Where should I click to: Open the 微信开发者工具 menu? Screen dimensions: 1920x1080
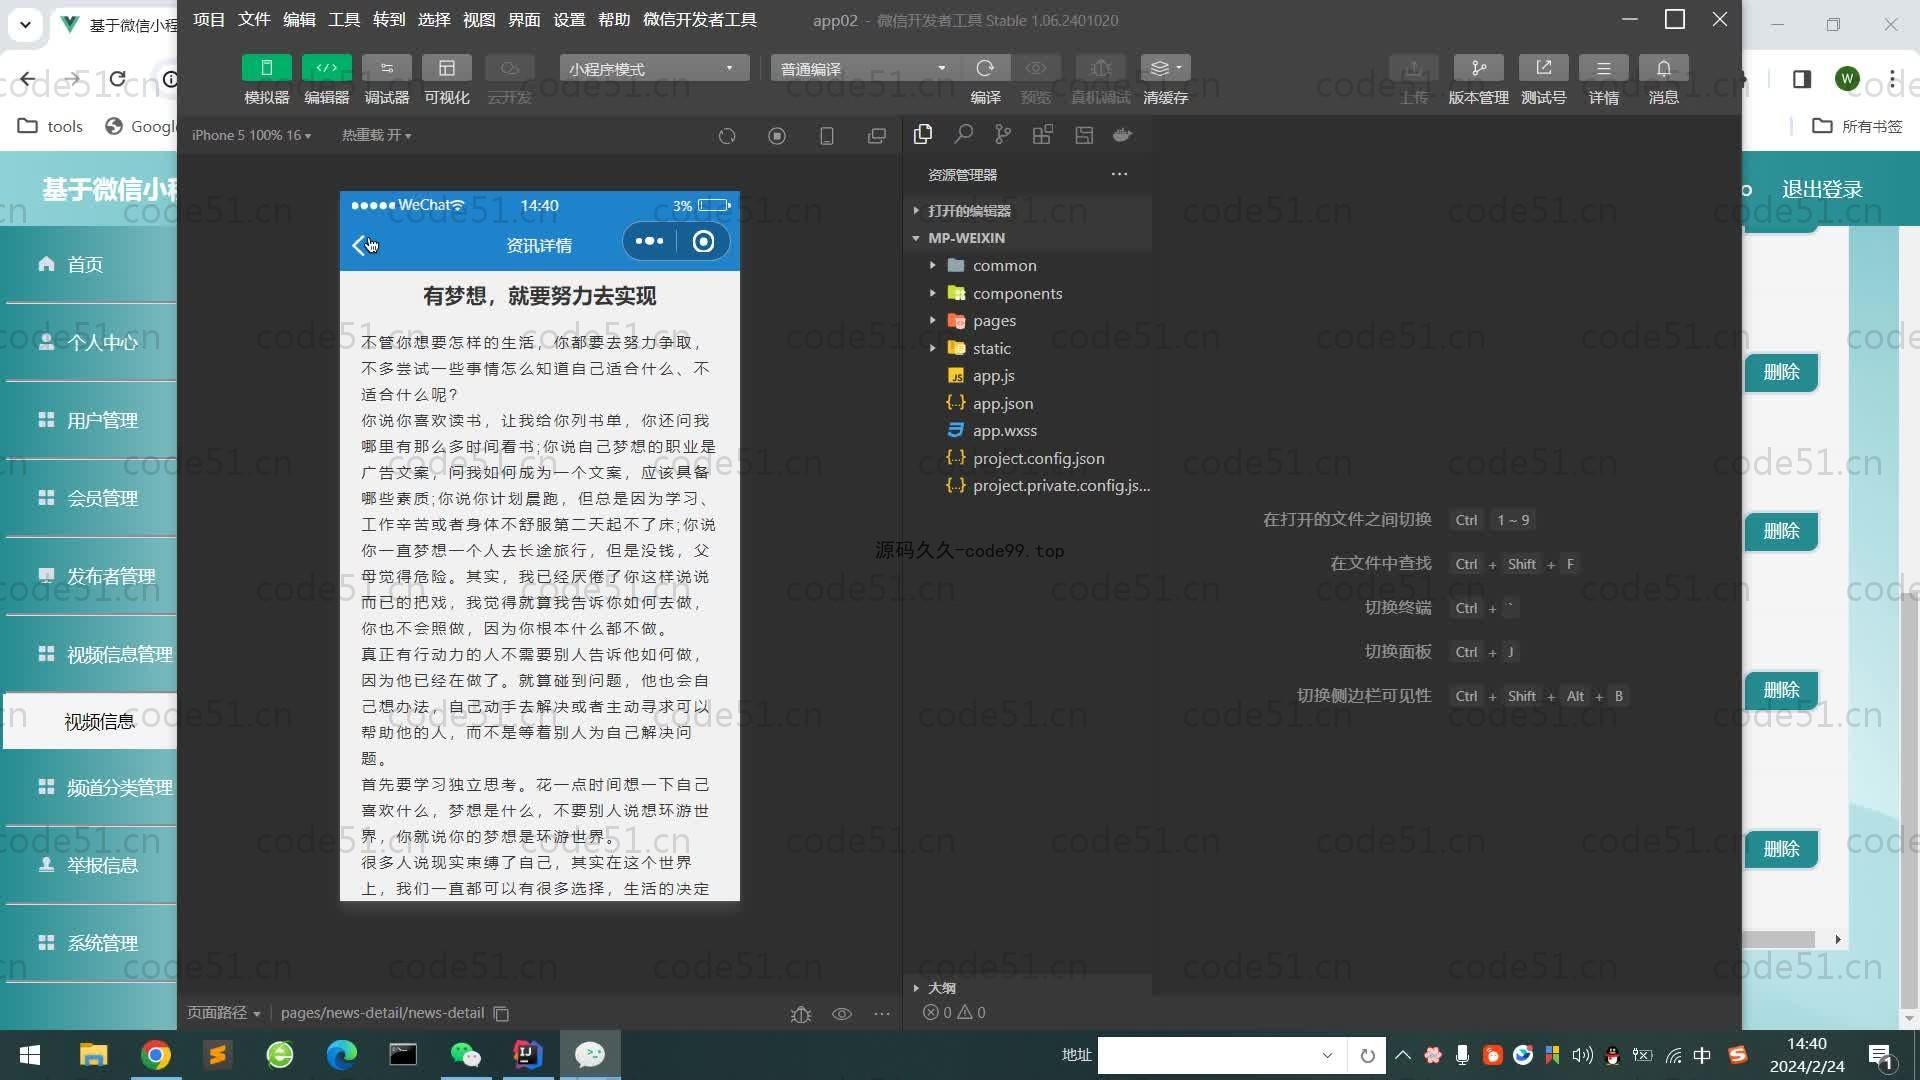point(700,20)
